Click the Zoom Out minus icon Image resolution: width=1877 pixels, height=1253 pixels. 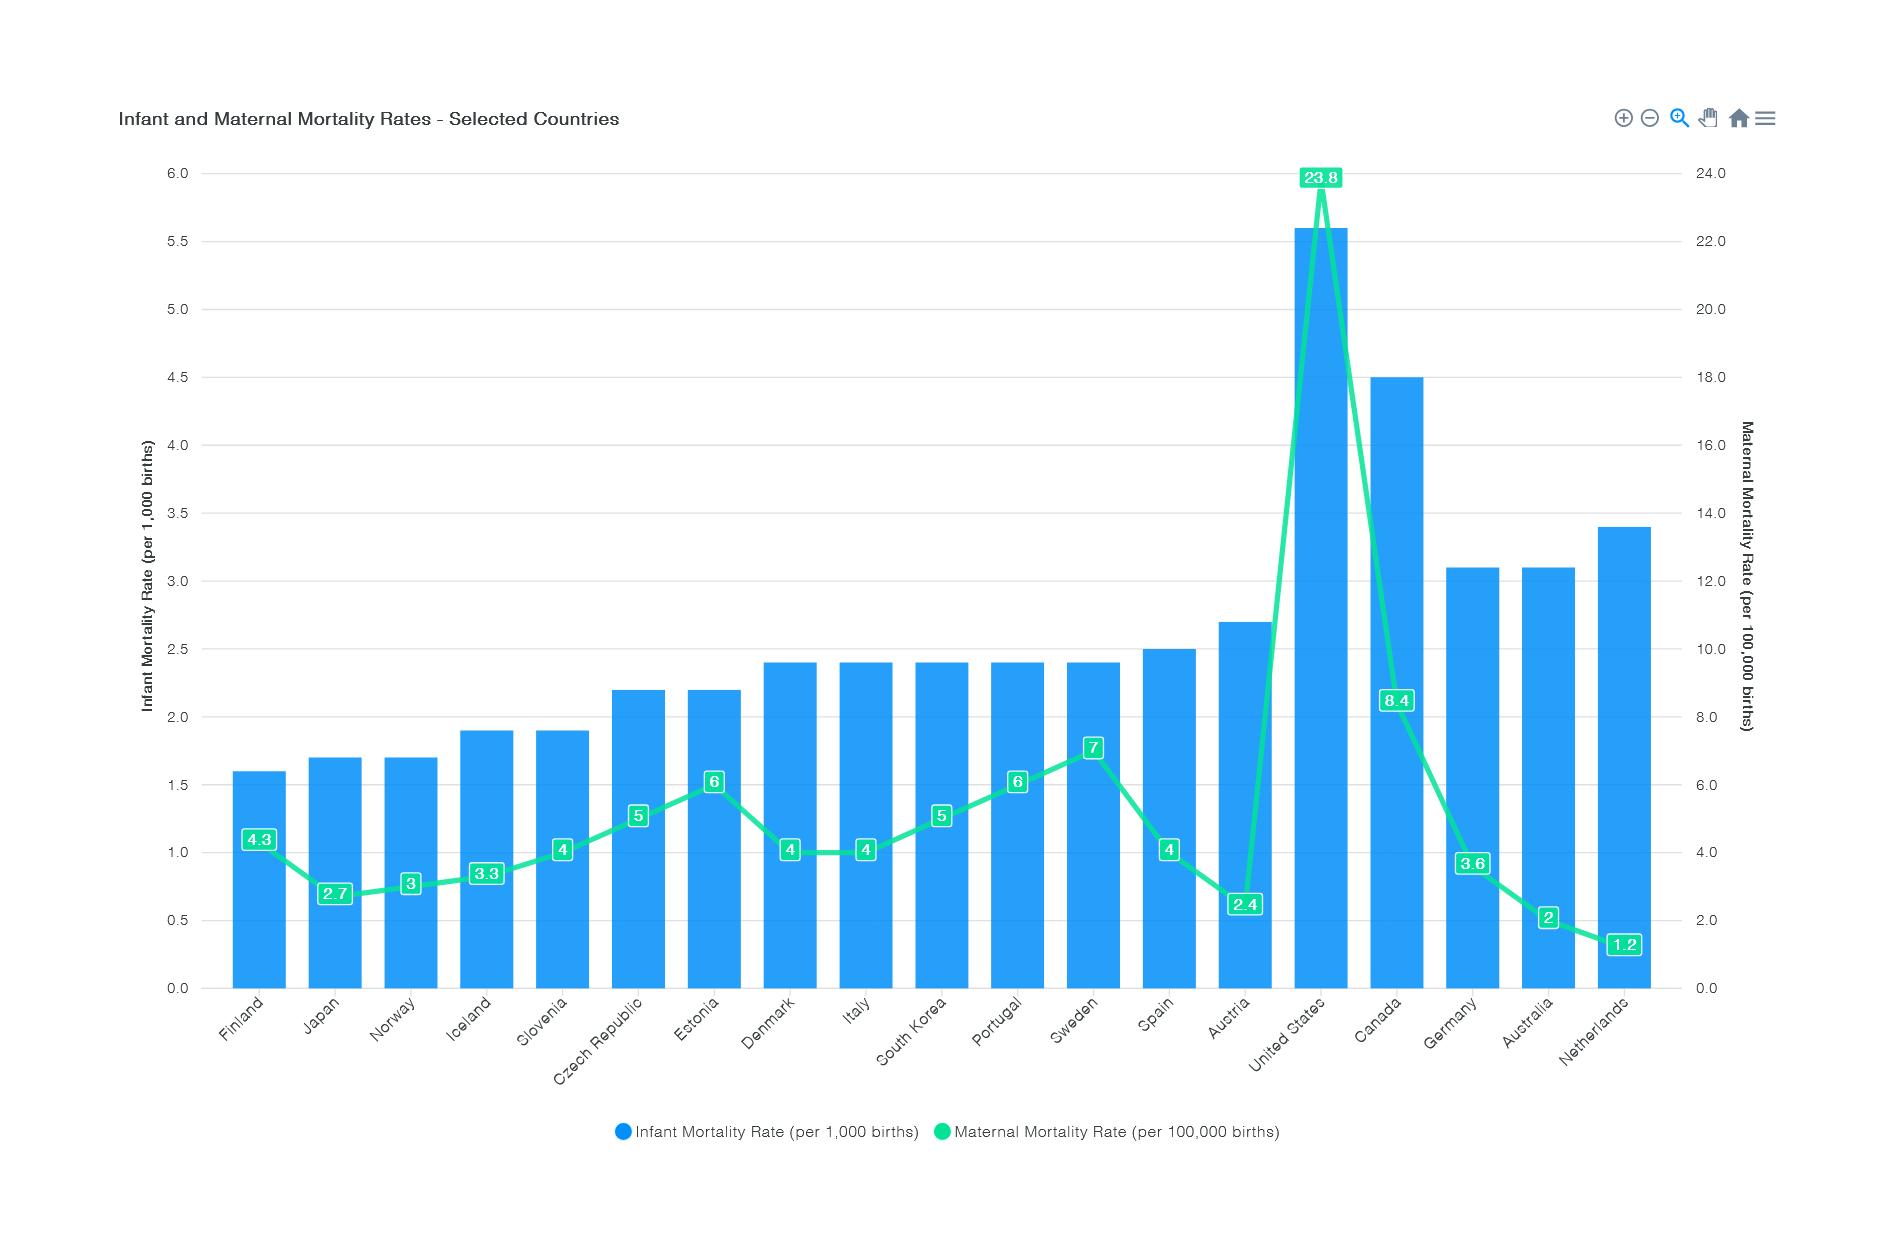click(x=1650, y=118)
